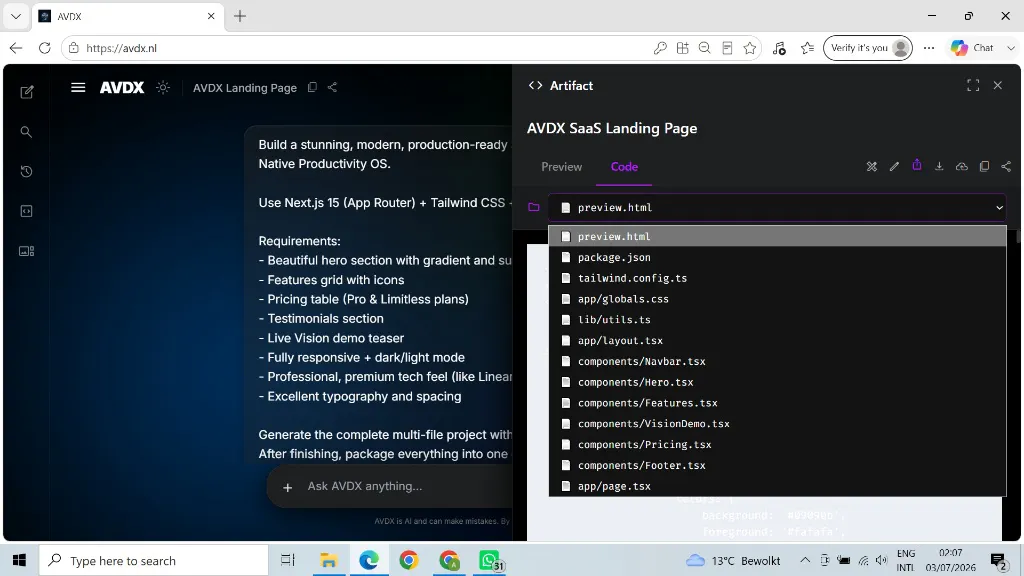Open the Windows Start menu

(x=20, y=560)
